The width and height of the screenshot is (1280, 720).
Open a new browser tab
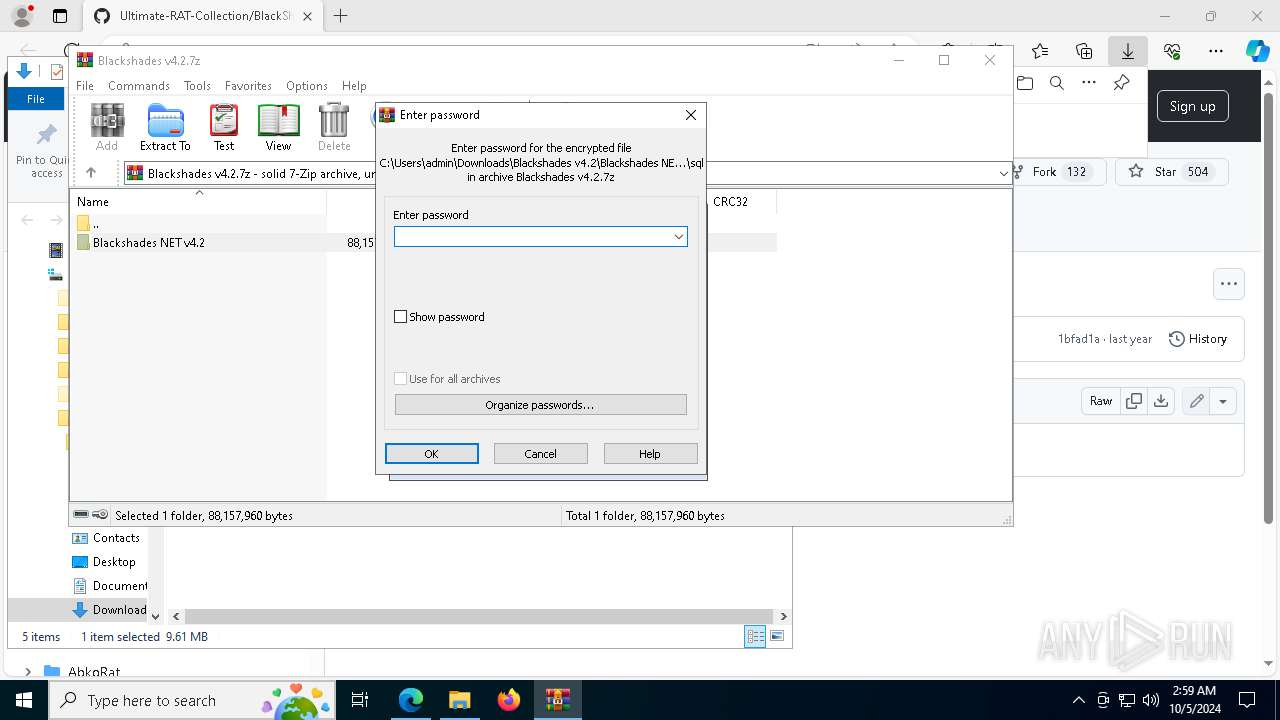(x=340, y=16)
